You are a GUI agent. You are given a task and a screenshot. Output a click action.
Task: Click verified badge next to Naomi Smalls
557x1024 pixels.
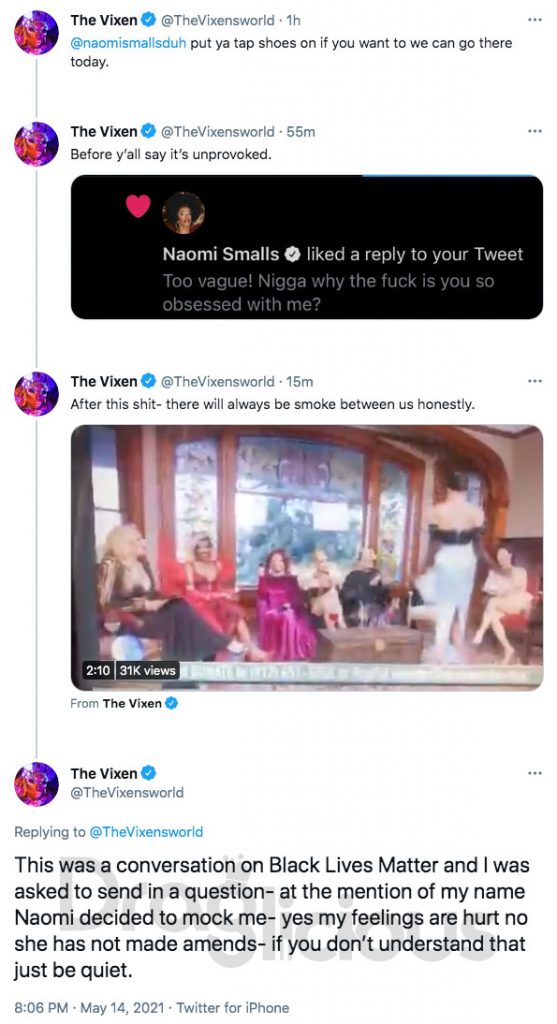point(293,254)
